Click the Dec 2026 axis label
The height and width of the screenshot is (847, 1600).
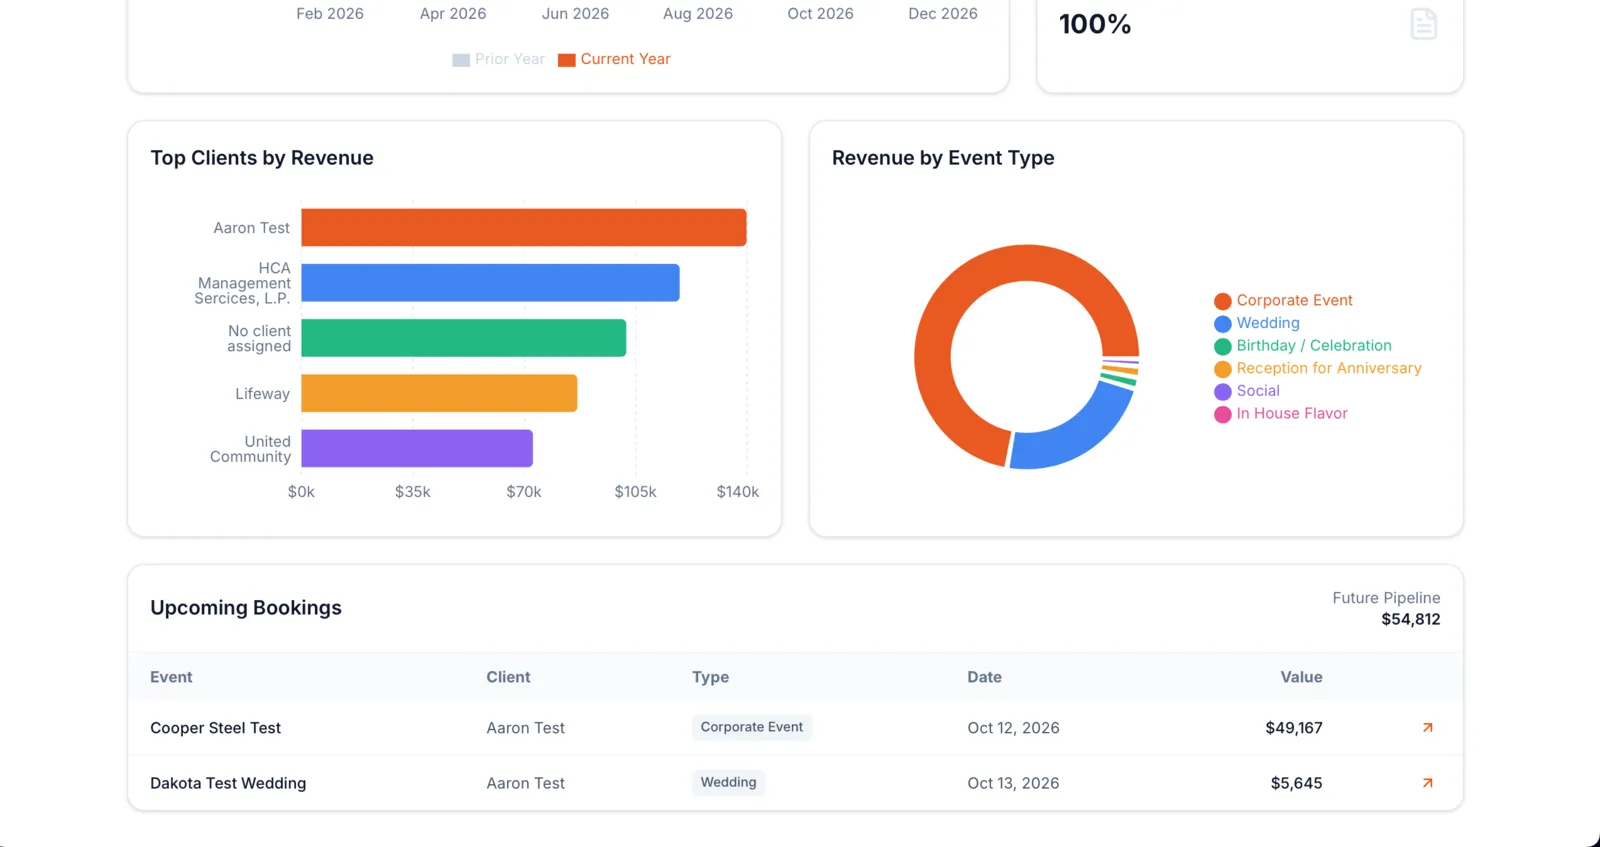point(943,13)
